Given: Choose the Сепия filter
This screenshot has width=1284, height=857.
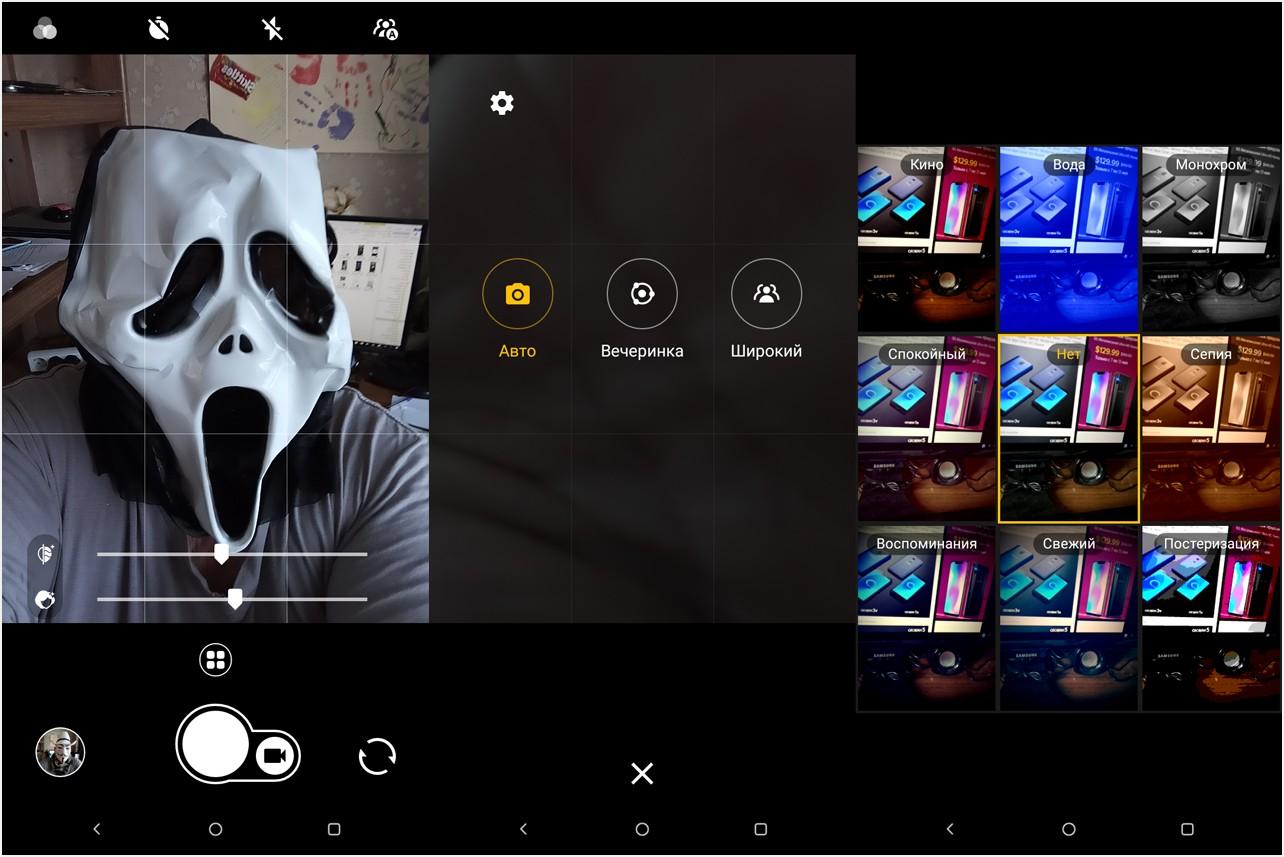Looking at the screenshot, I should pyautogui.click(x=1210, y=428).
